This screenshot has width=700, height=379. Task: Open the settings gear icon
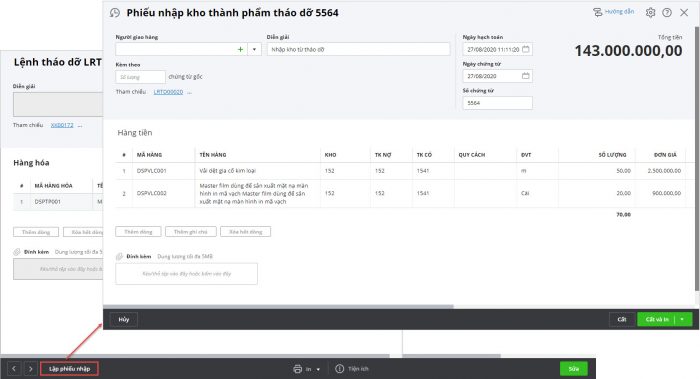coord(650,12)
